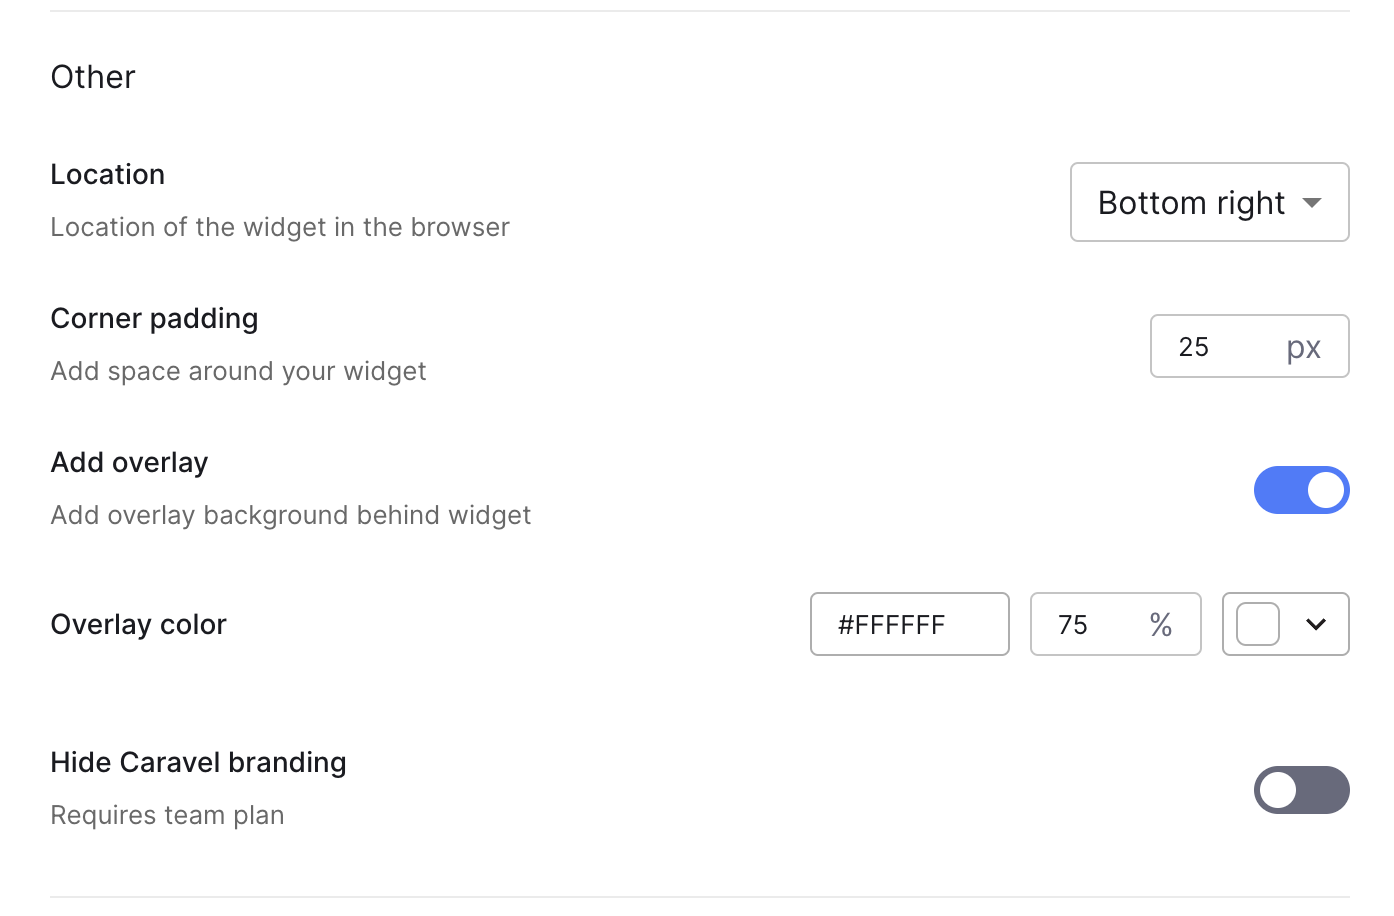Viewport: 1394px width, 916px height.
Task: Click the Location dropdown caret arrow
Action: point(1313,203)
